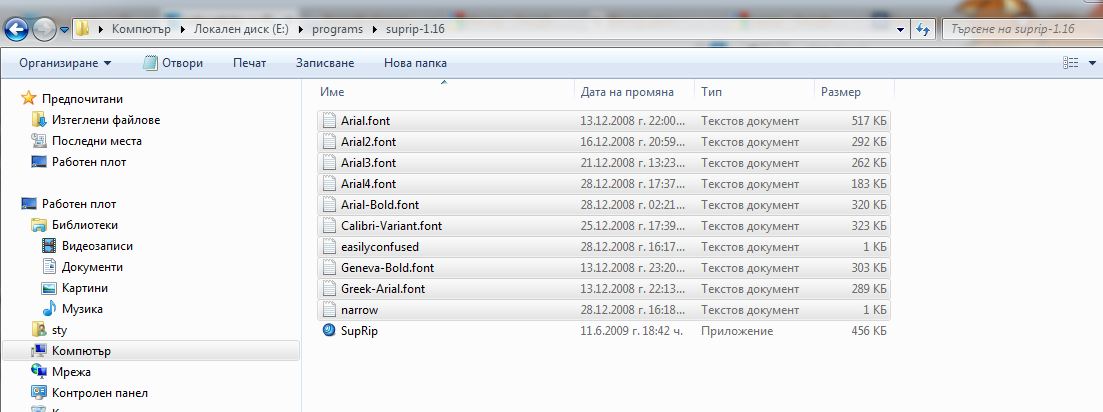Select the Arial.font file icon

click(x=329, y=121)
